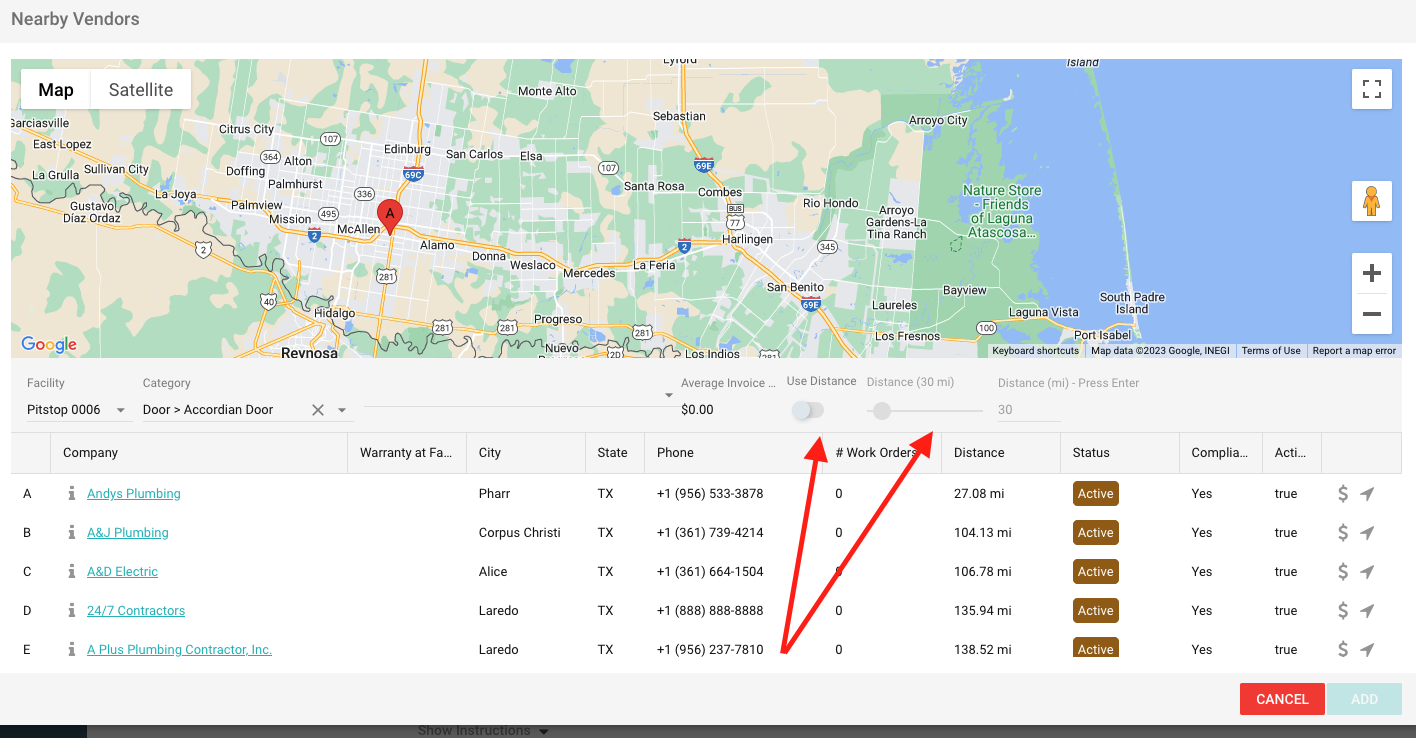Click the Distance (30 mi) slider handle
1416x738 pixels.
point(881,411)
